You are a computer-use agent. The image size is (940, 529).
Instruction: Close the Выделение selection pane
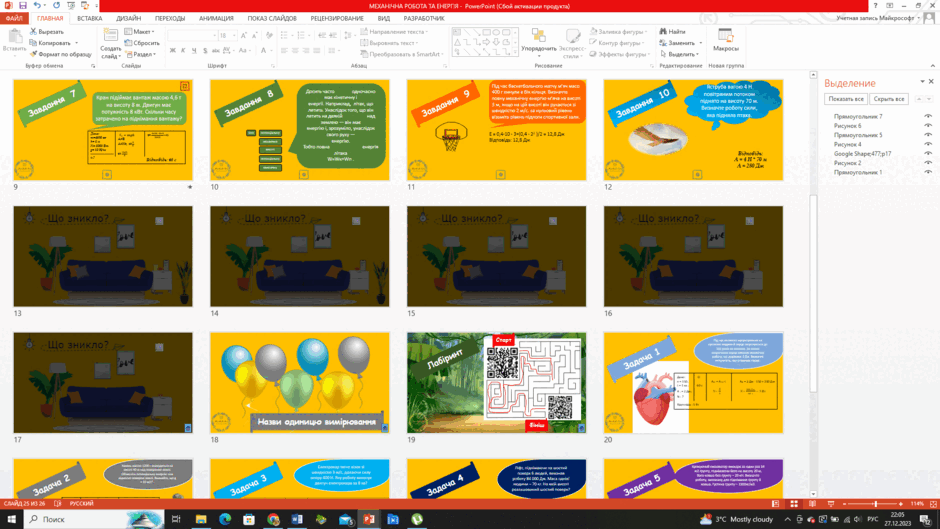[x=931, y=82]
